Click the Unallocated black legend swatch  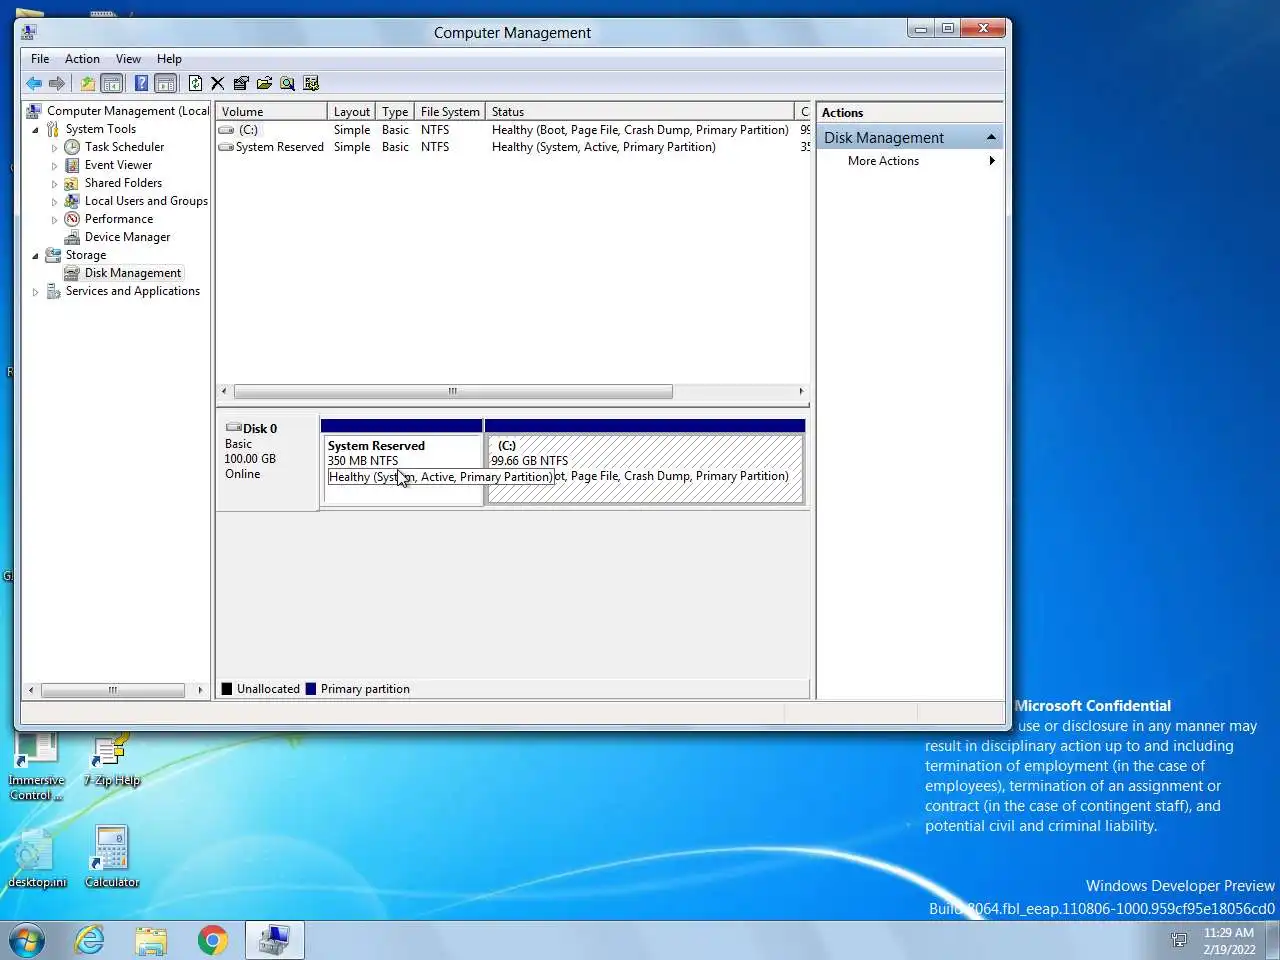coord(227,689)
